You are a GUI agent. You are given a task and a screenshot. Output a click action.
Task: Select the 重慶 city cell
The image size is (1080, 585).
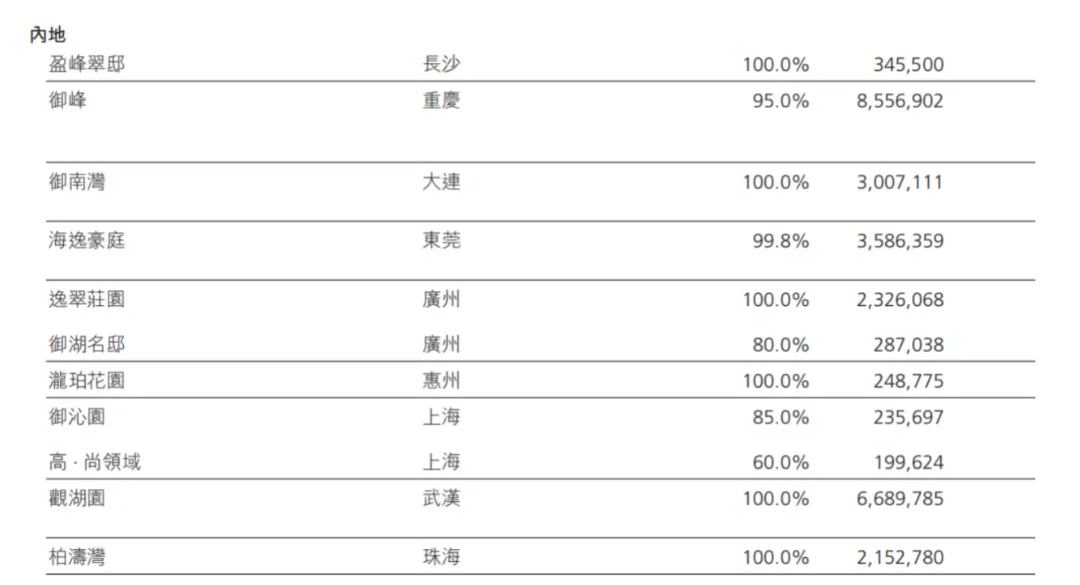click(441, 100)
